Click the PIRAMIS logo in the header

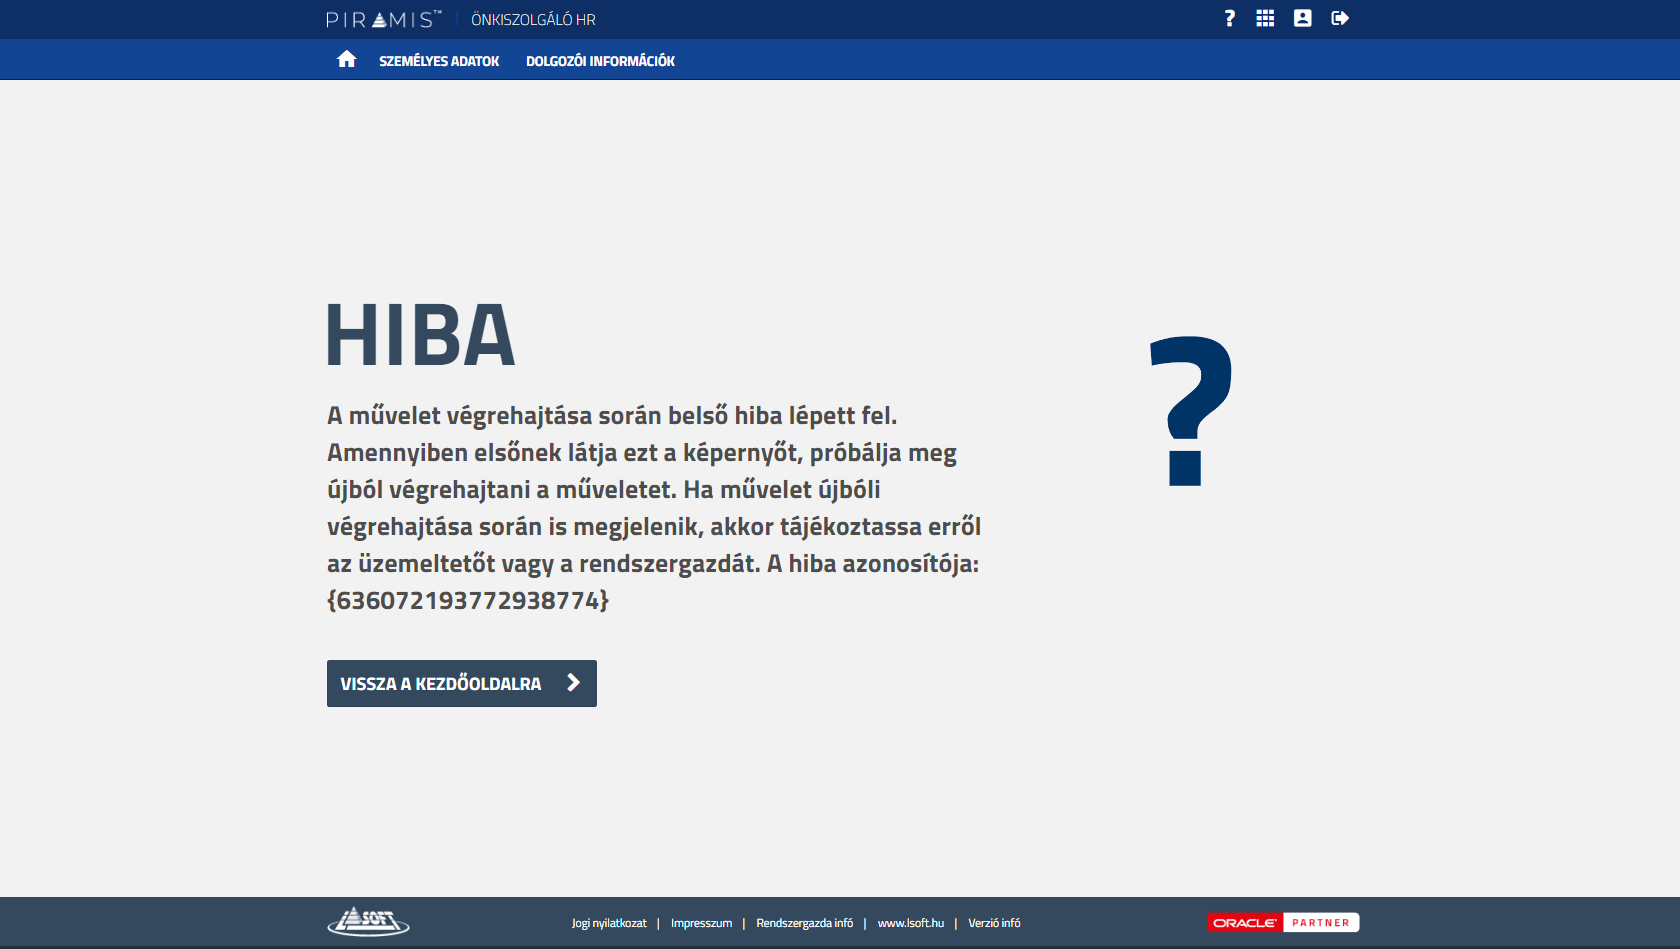pos(383,19)
